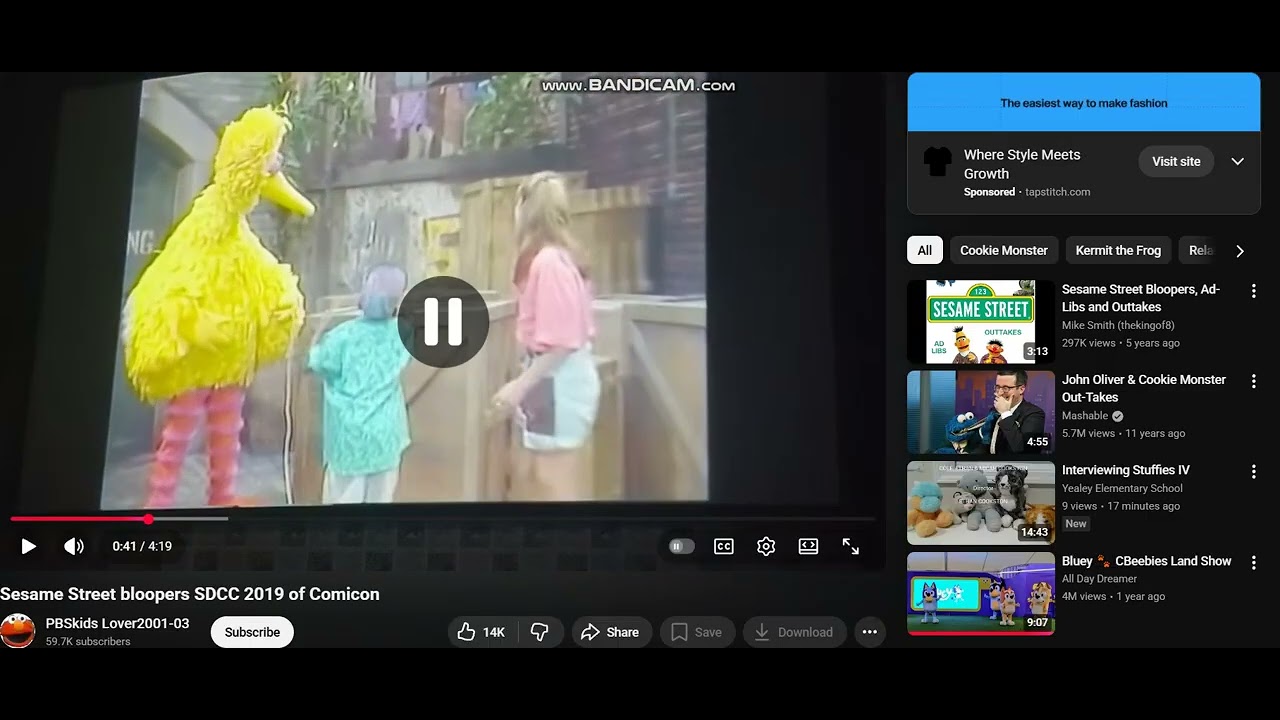Click the Sesame Street bloopers video title

pos(190,594)
